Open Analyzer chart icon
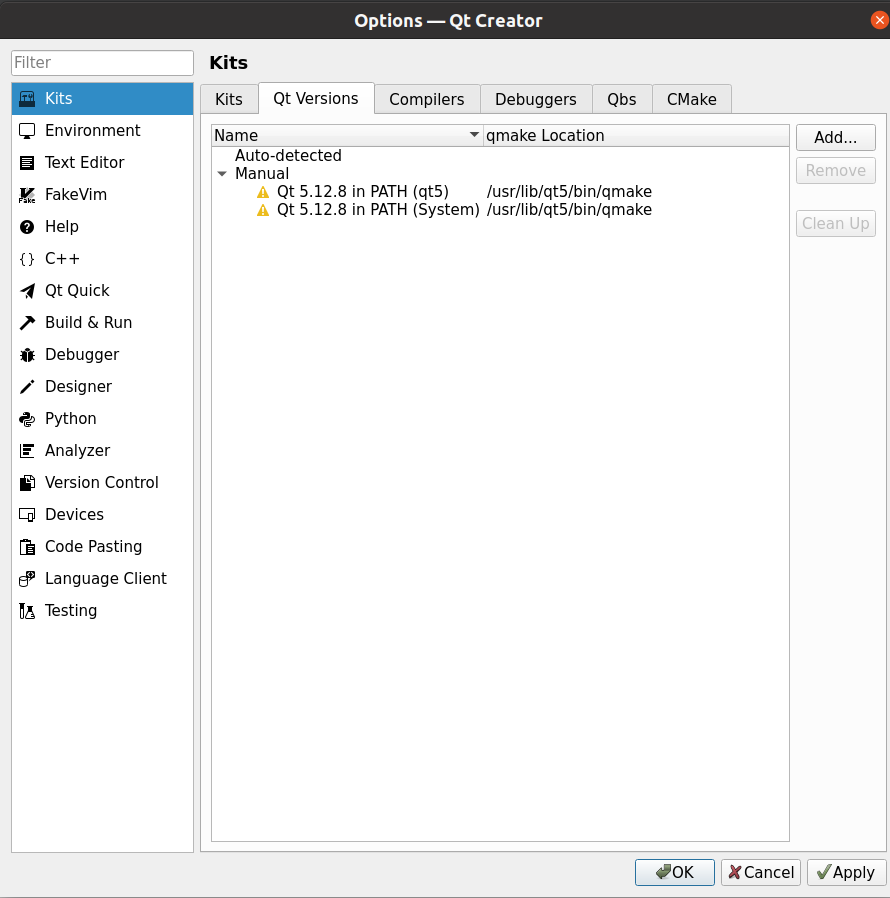 point(27,451)
